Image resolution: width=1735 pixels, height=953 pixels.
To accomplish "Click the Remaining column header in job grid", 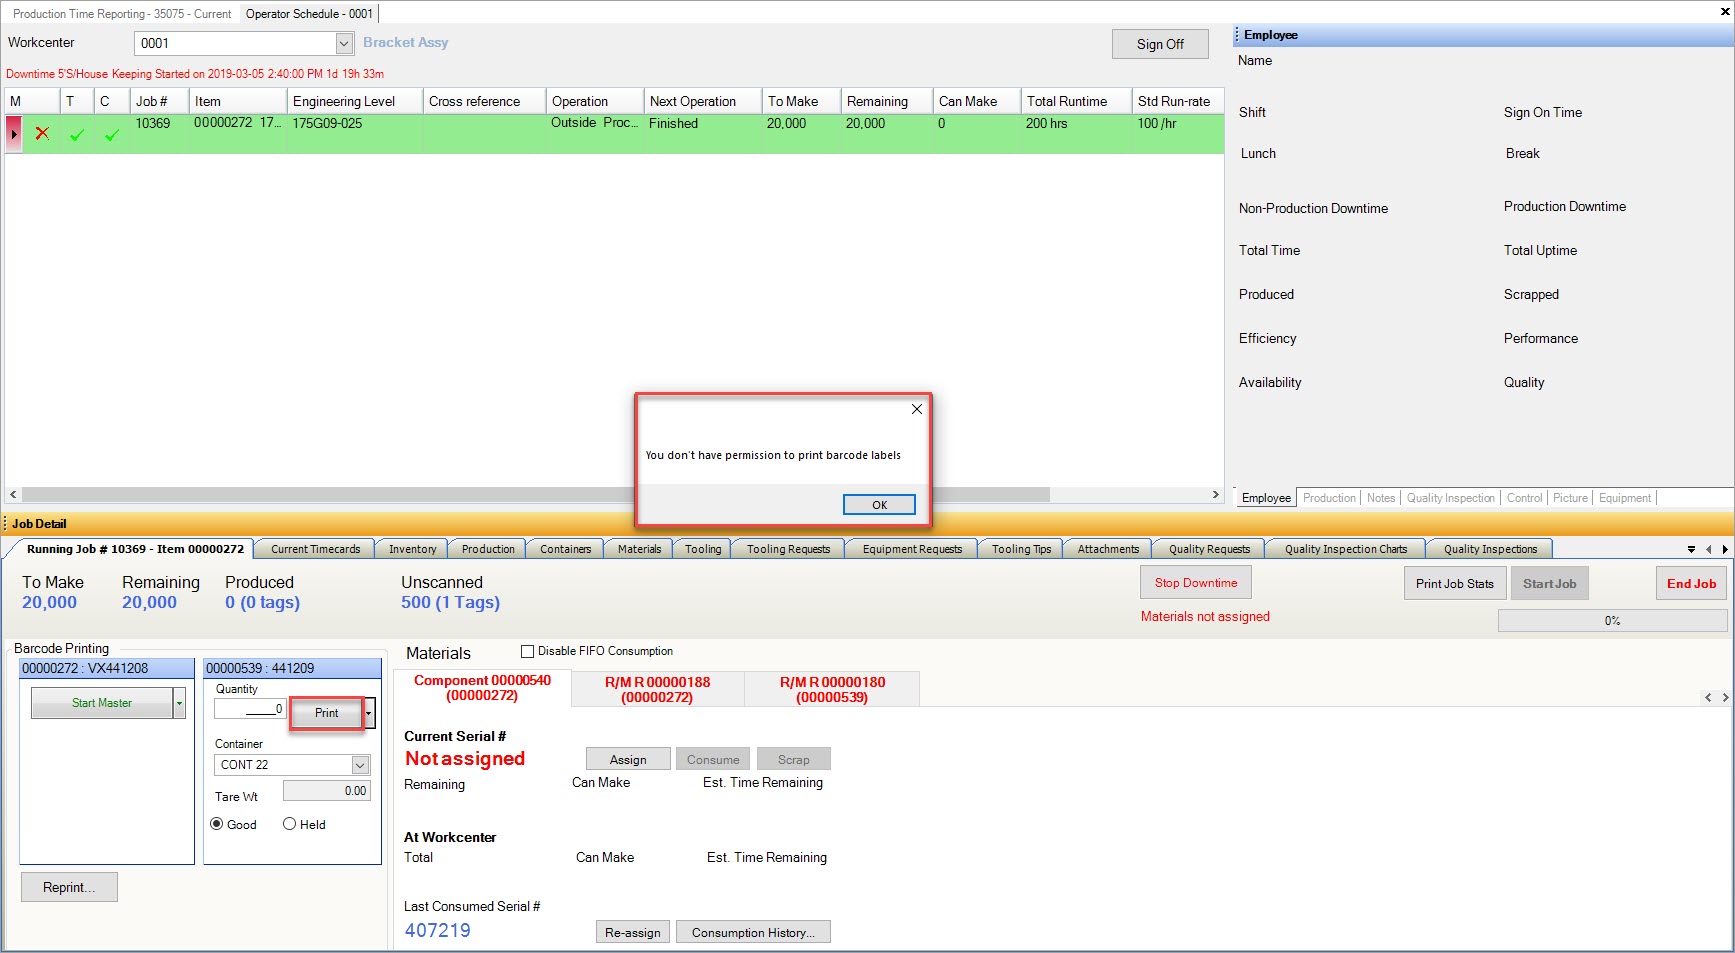I will [x=885, y=101].
